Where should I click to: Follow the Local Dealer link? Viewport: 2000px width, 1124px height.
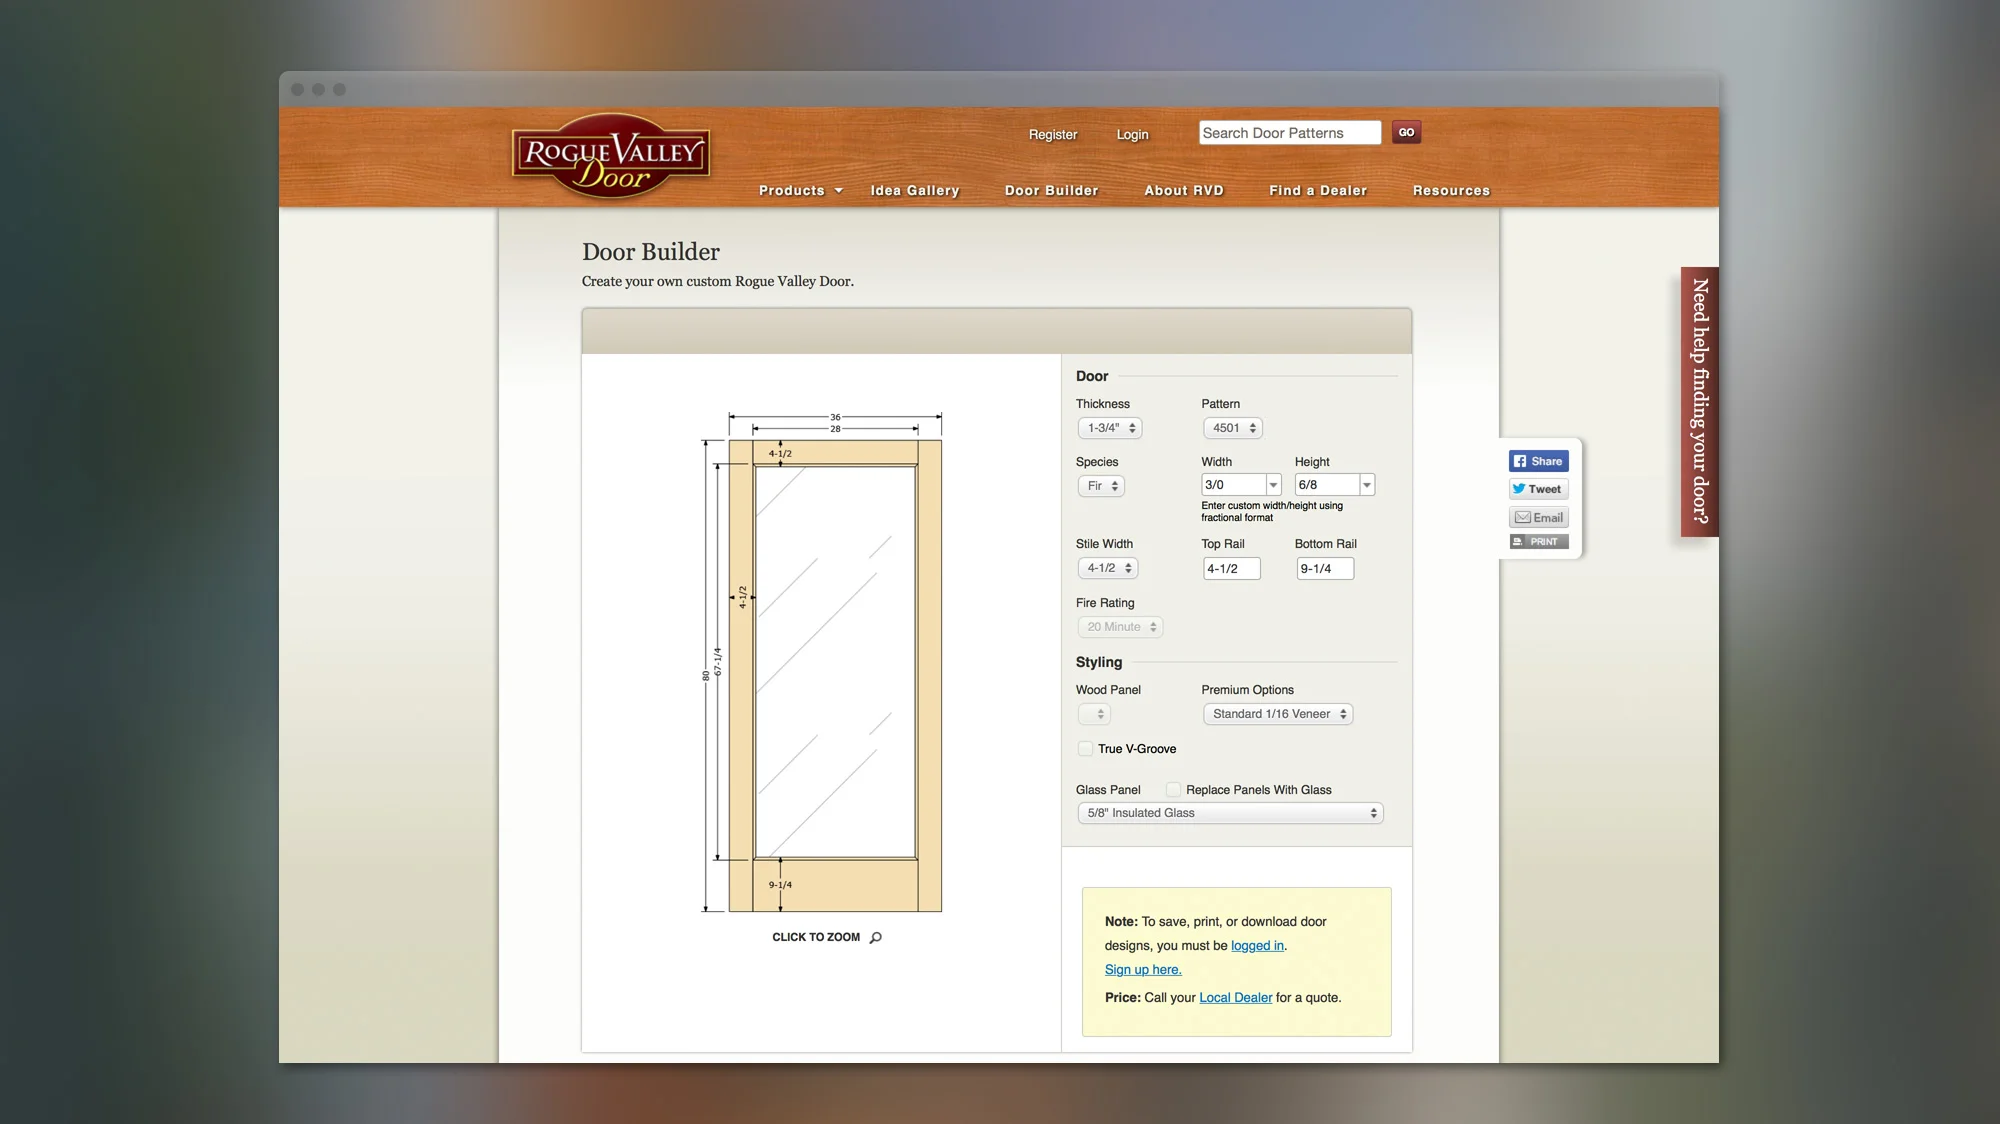(1235, 998)
